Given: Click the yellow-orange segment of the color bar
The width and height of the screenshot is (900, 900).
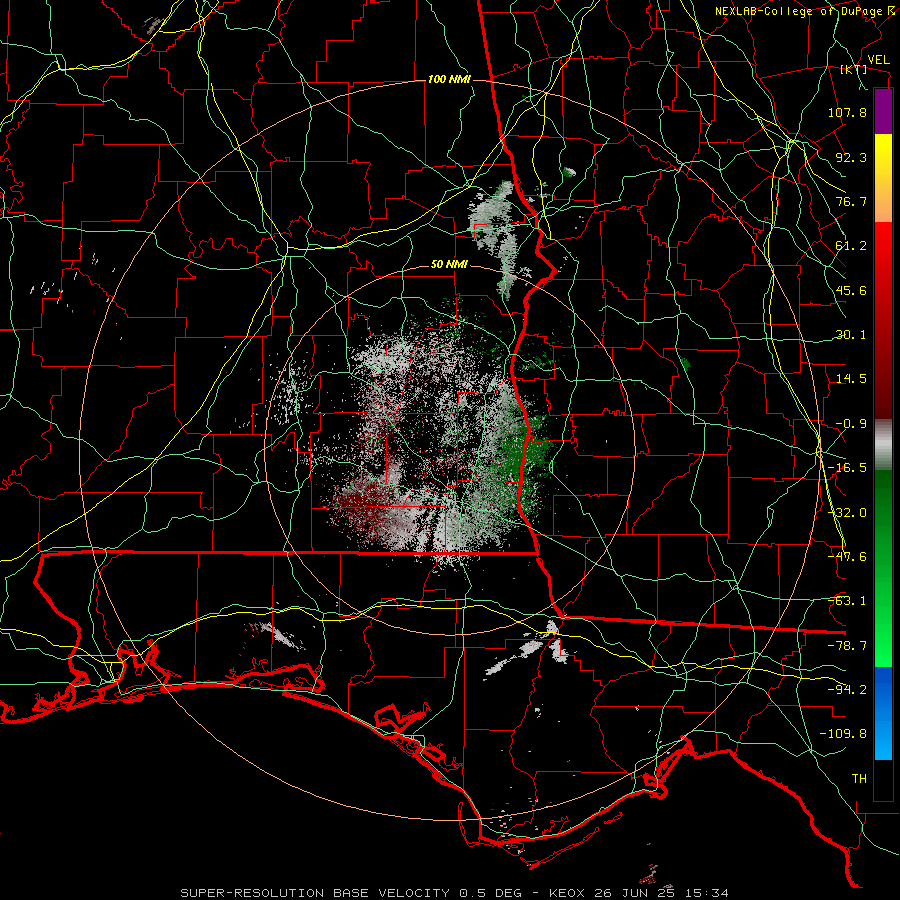Looking at the screenshot, I should [883, 178].
